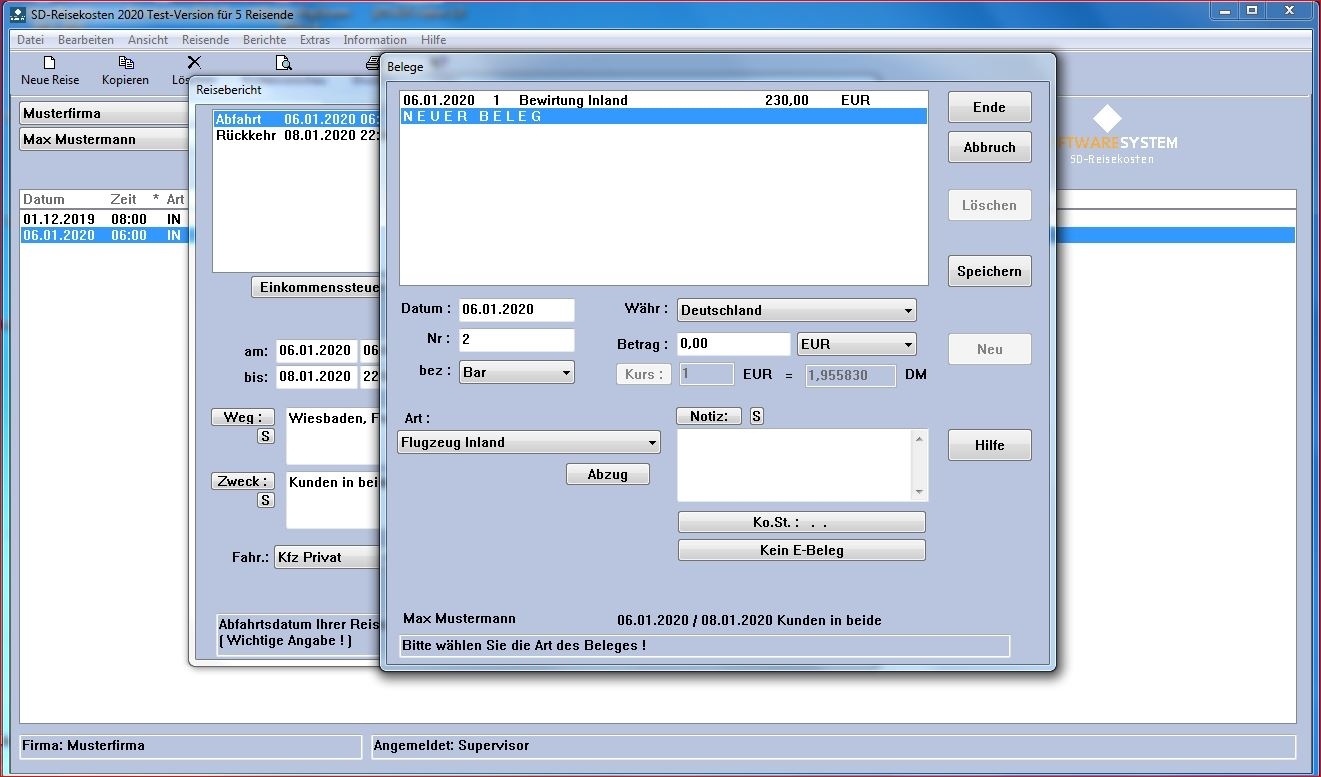Click the Weg: button in Reisebericht window
The height and width of the screenshot is (777, 1321).
pos(243,417)
